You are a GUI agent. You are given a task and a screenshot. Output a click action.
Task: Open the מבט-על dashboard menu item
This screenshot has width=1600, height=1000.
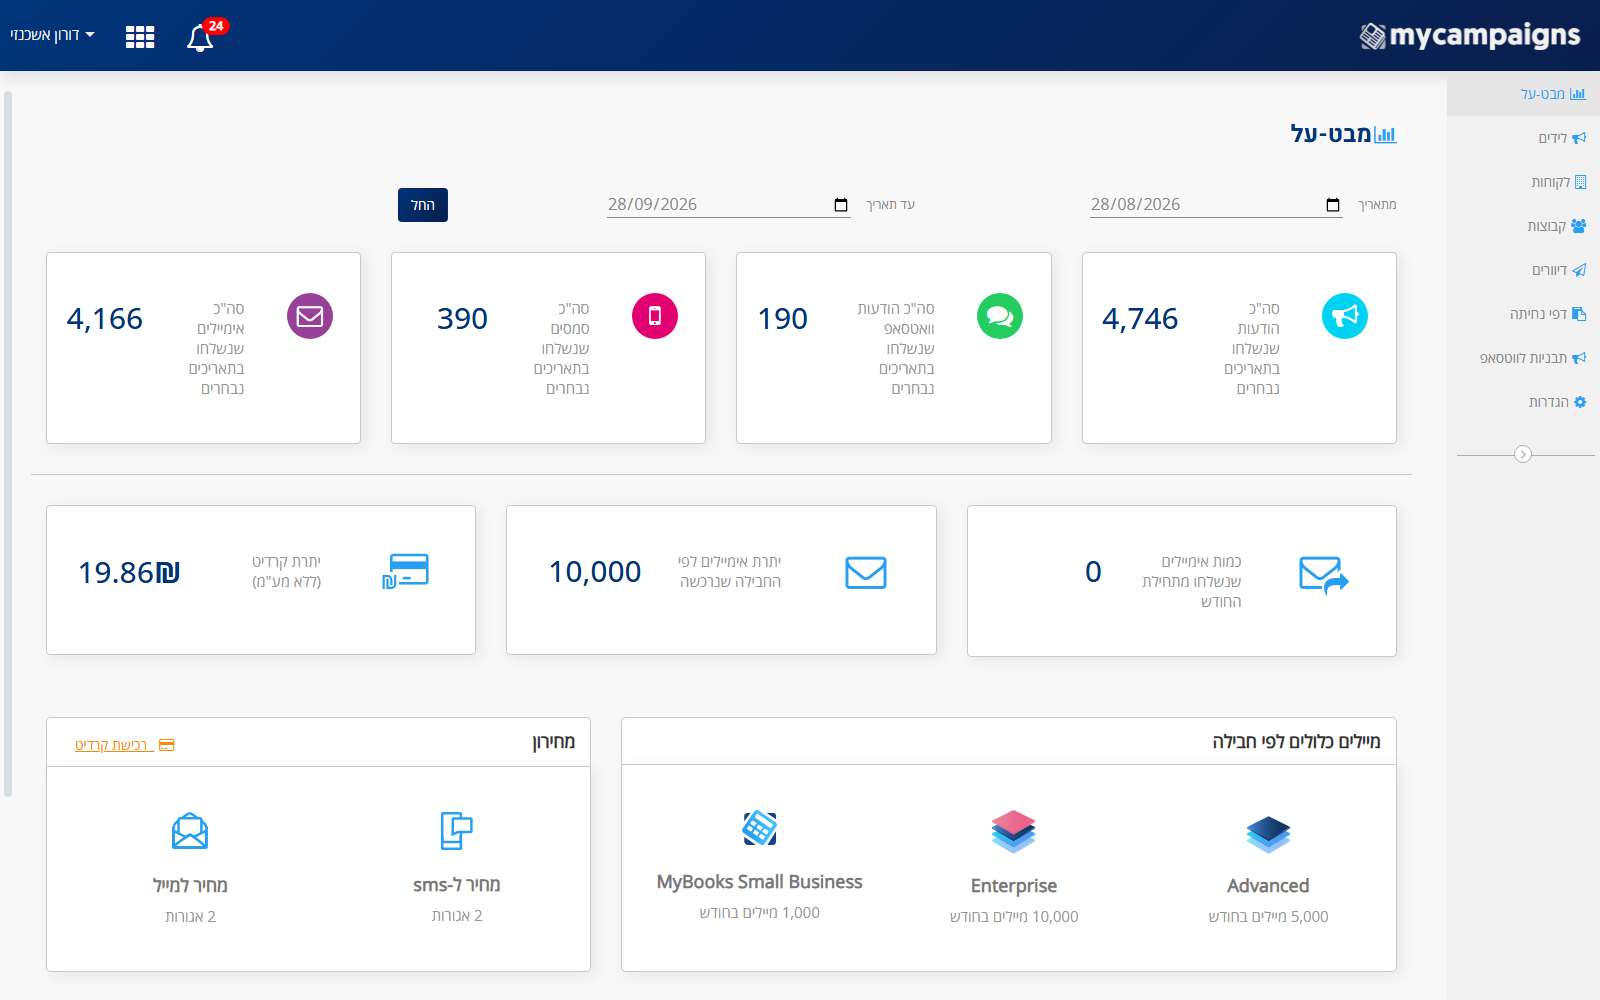tap(1523, 94)
